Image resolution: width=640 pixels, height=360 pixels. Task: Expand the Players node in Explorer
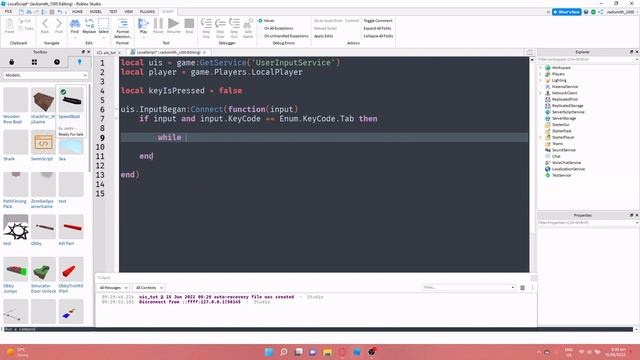[541, 74]
